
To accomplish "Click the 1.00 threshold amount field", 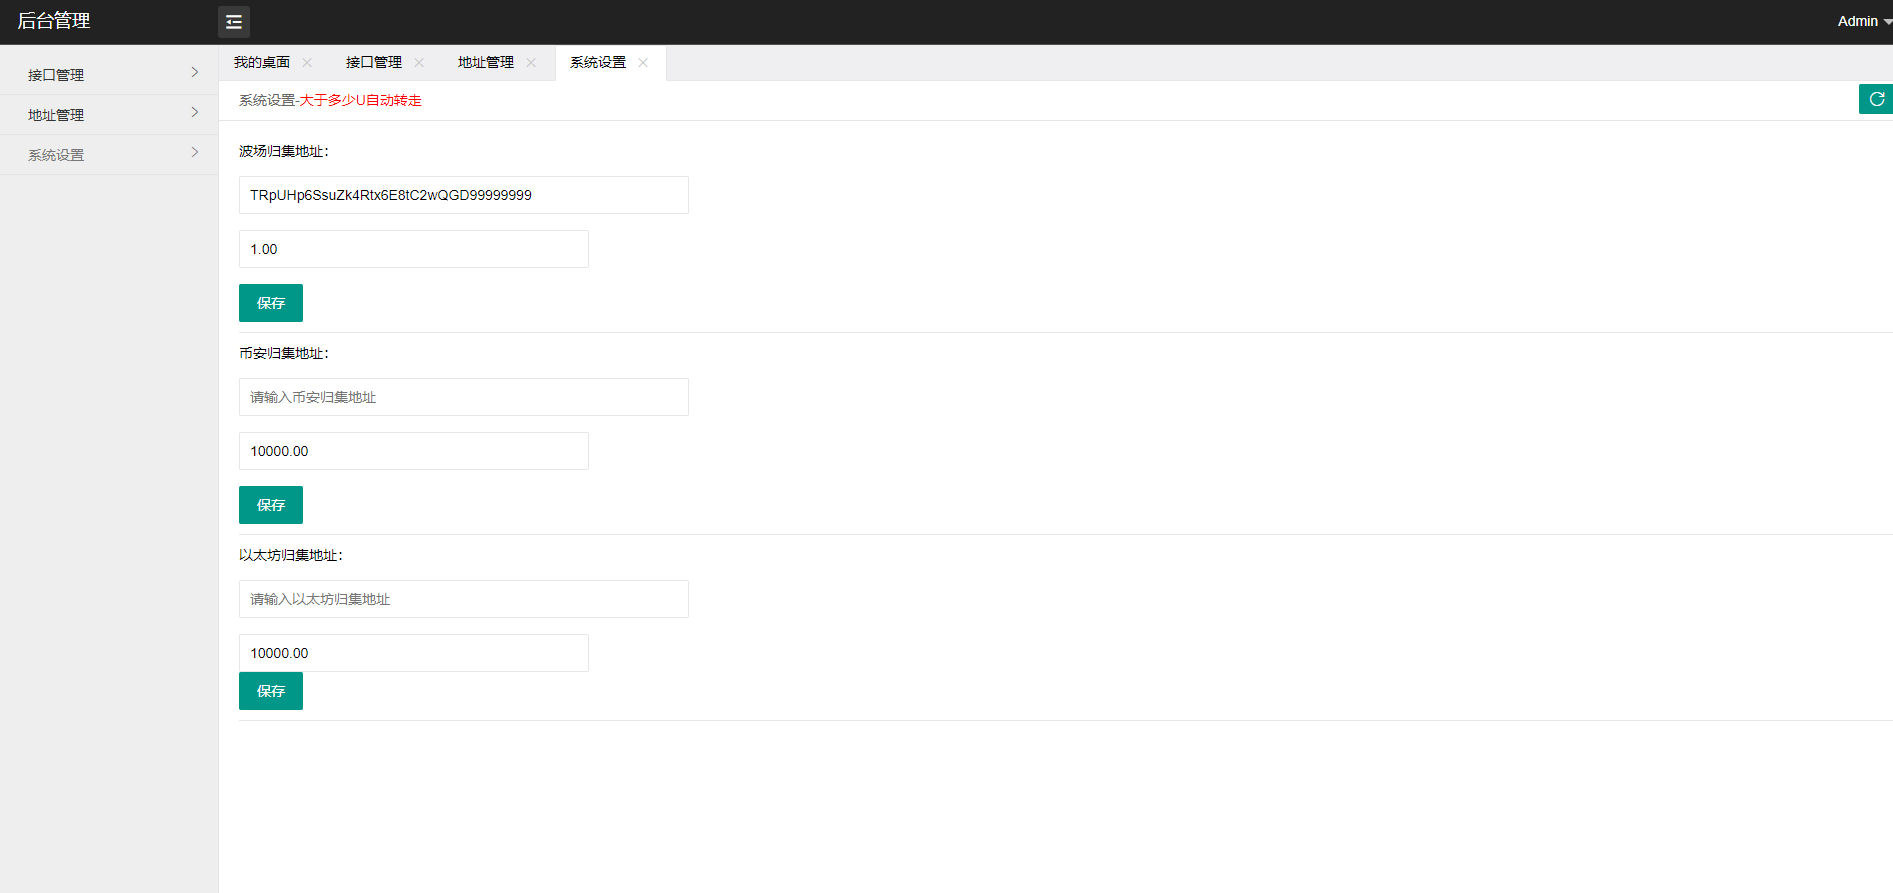I will pos(413,249).
